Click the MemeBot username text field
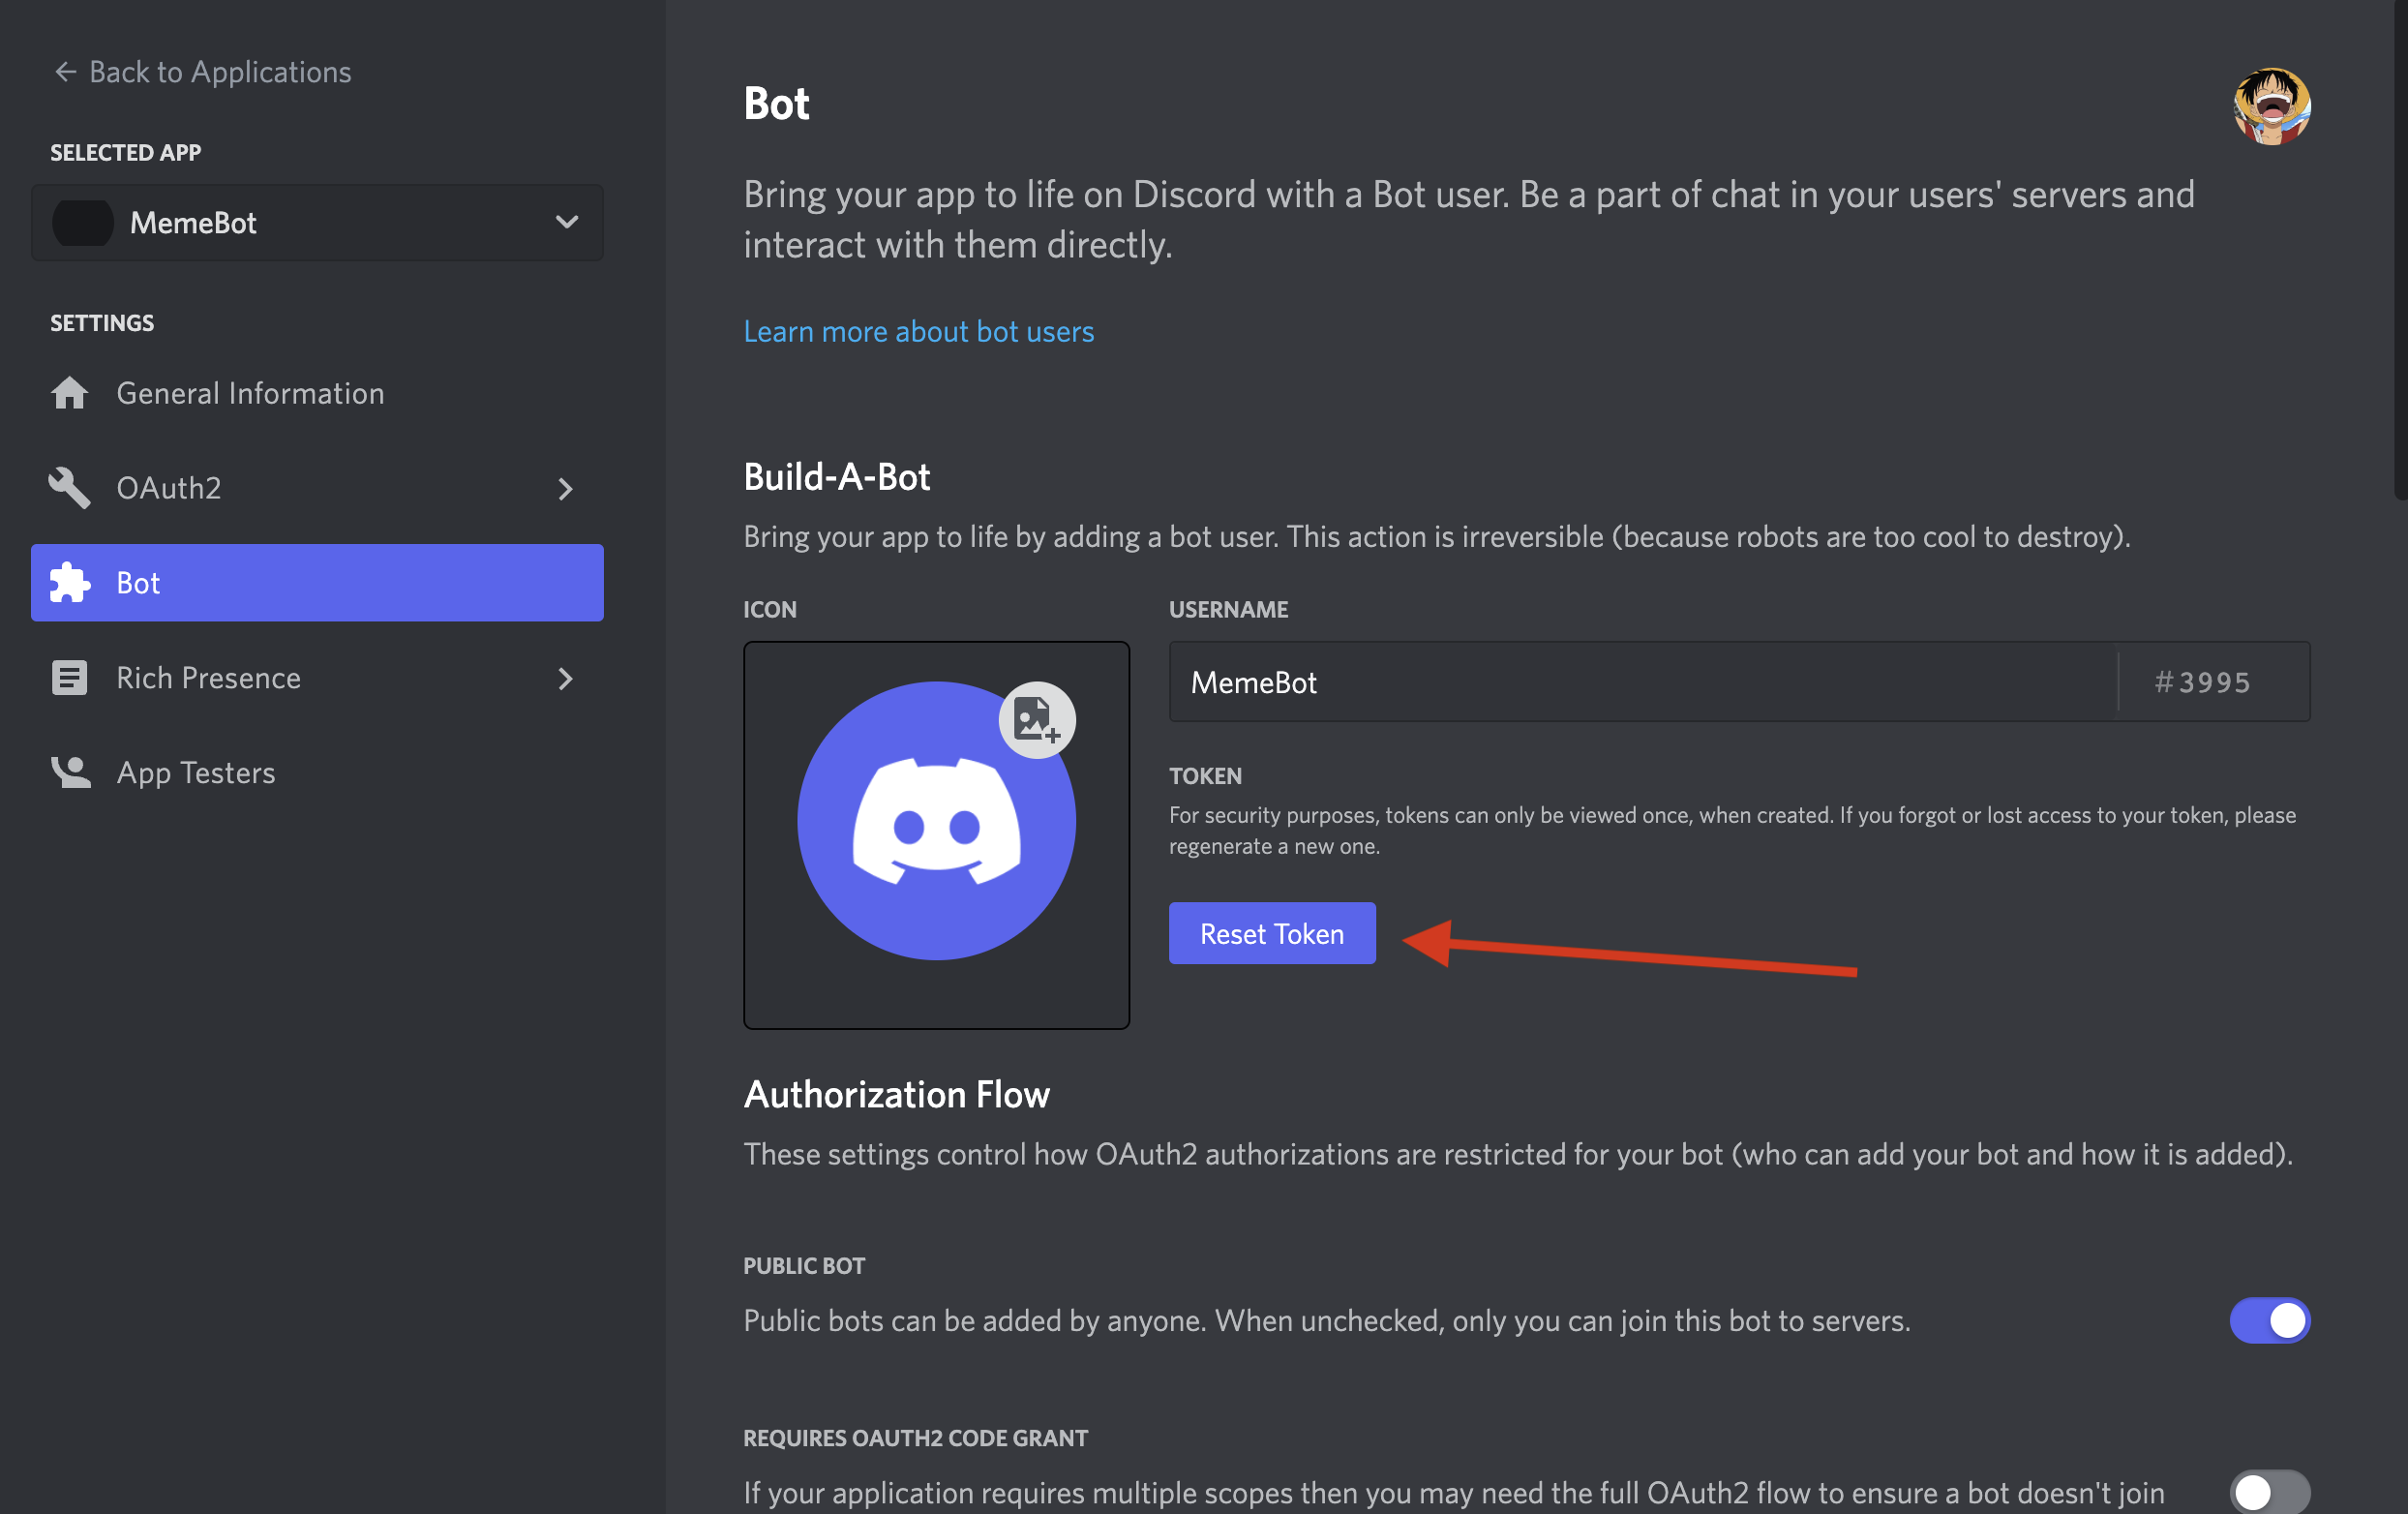This screenshot has width=2408, height=1514. [1640, 682]
